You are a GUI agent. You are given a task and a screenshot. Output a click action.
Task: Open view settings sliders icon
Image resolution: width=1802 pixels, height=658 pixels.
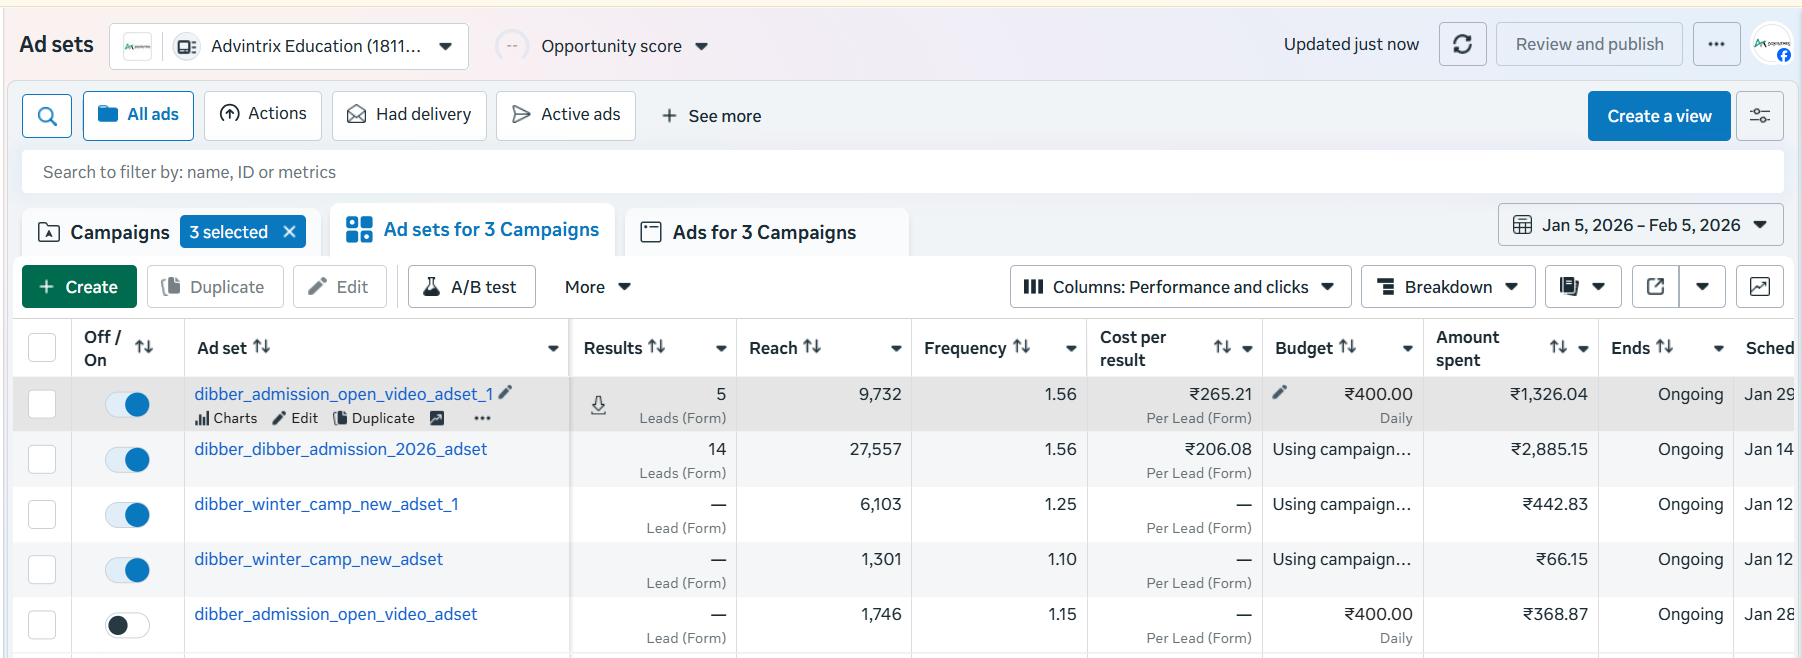point(1760,116)
